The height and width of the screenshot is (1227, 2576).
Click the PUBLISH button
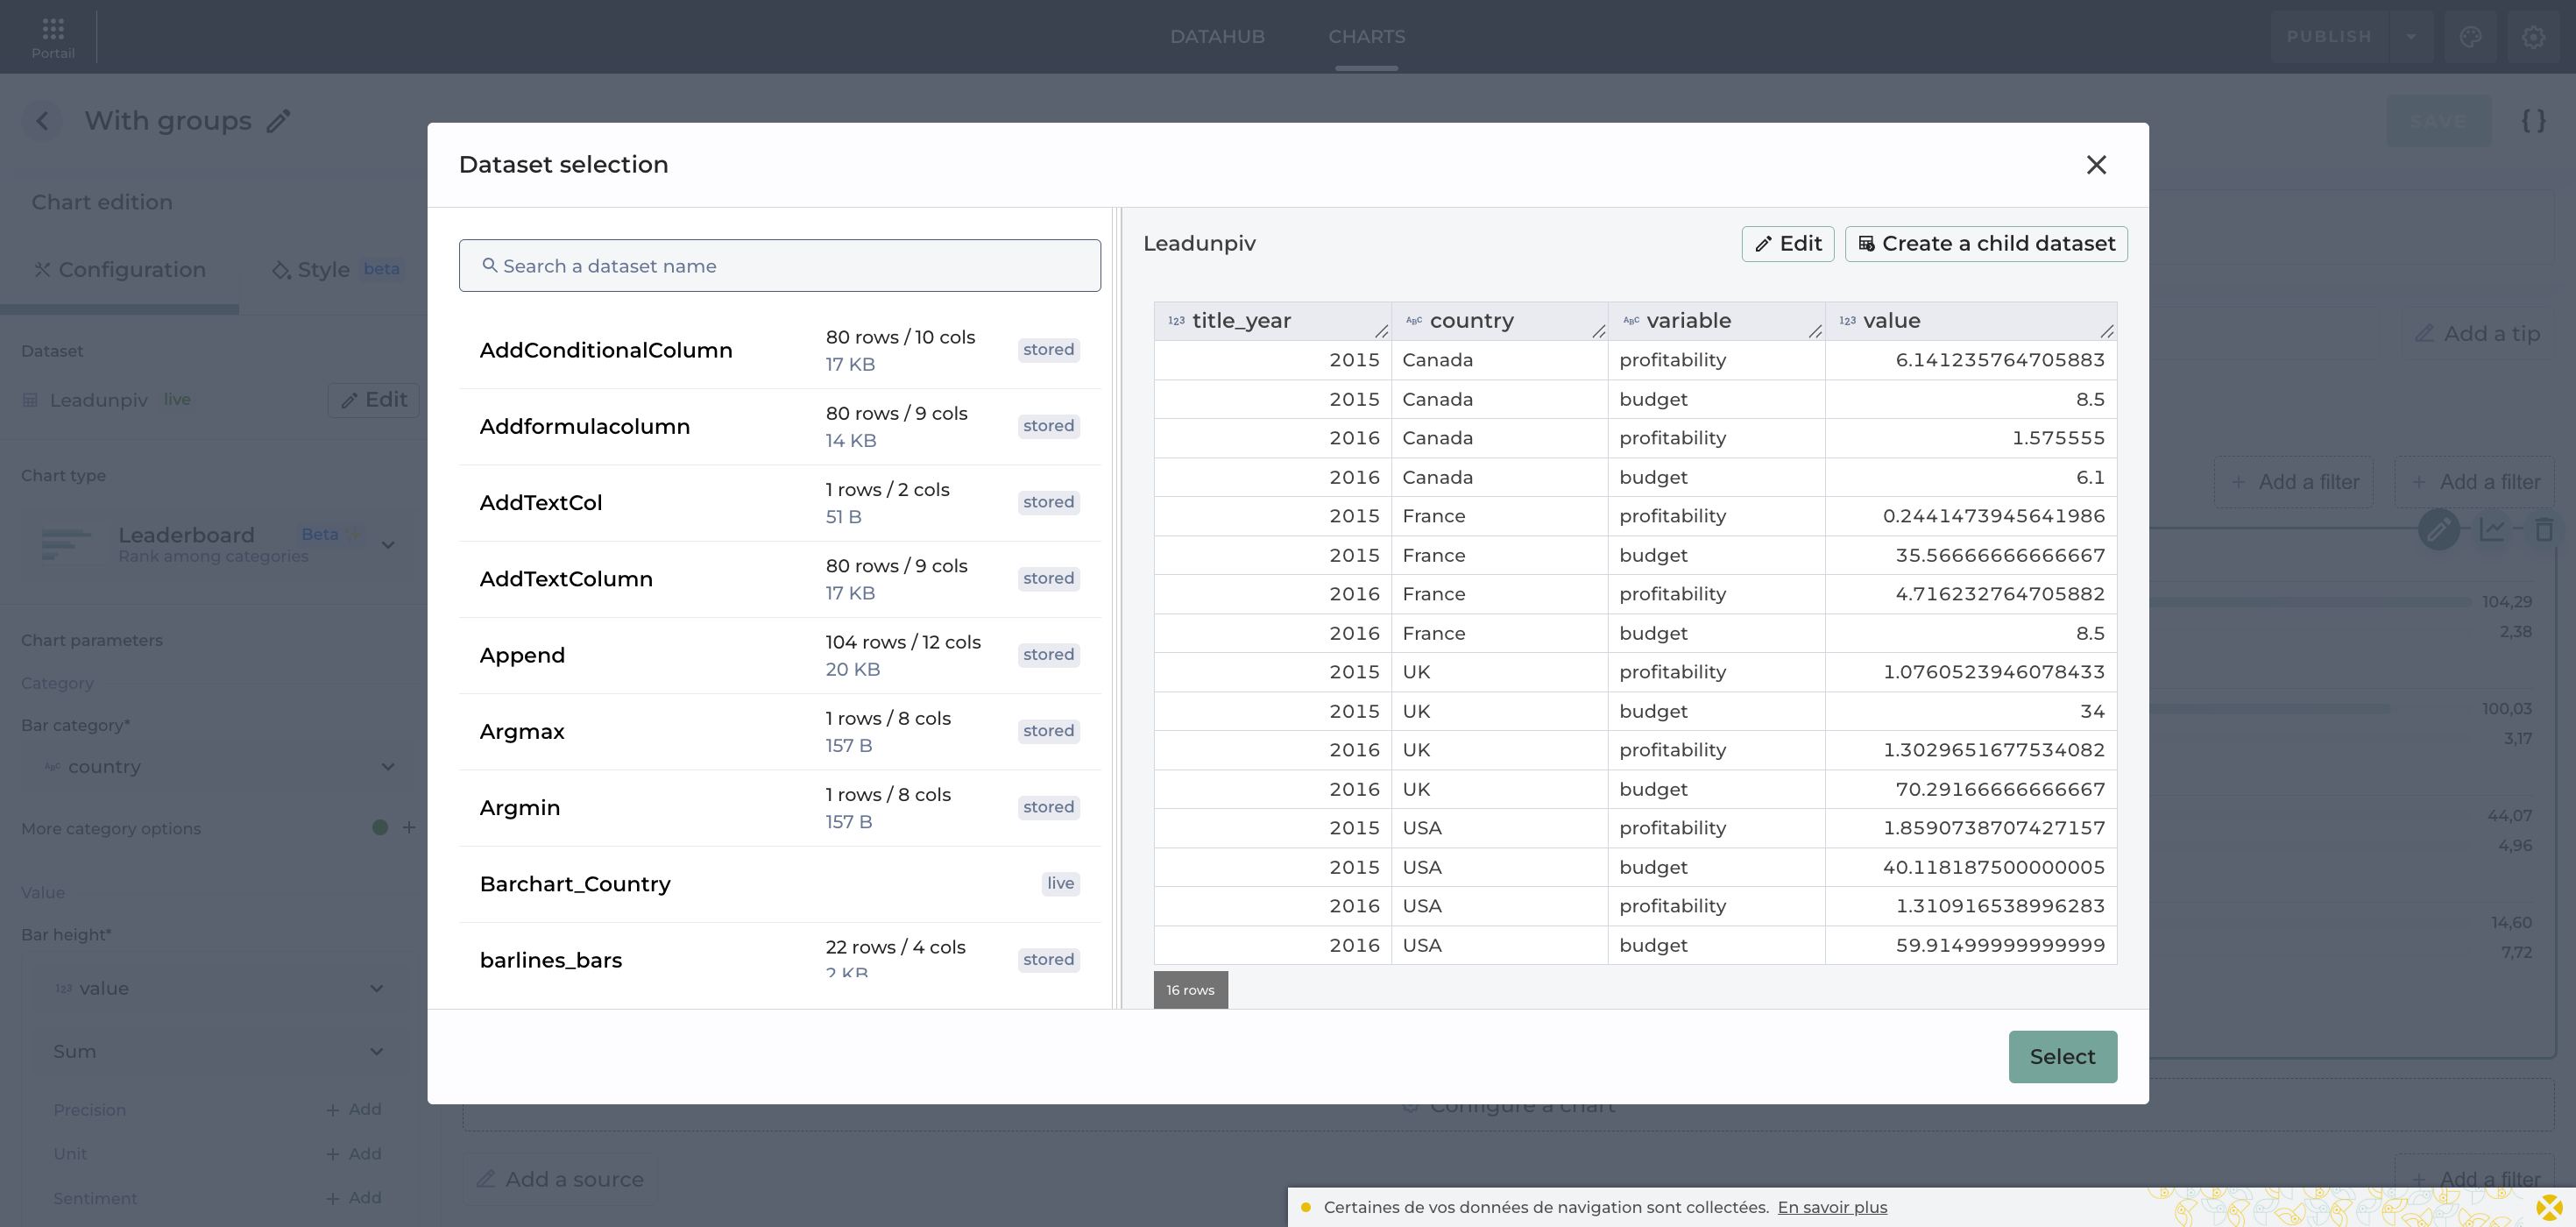tap(2328, 37)
